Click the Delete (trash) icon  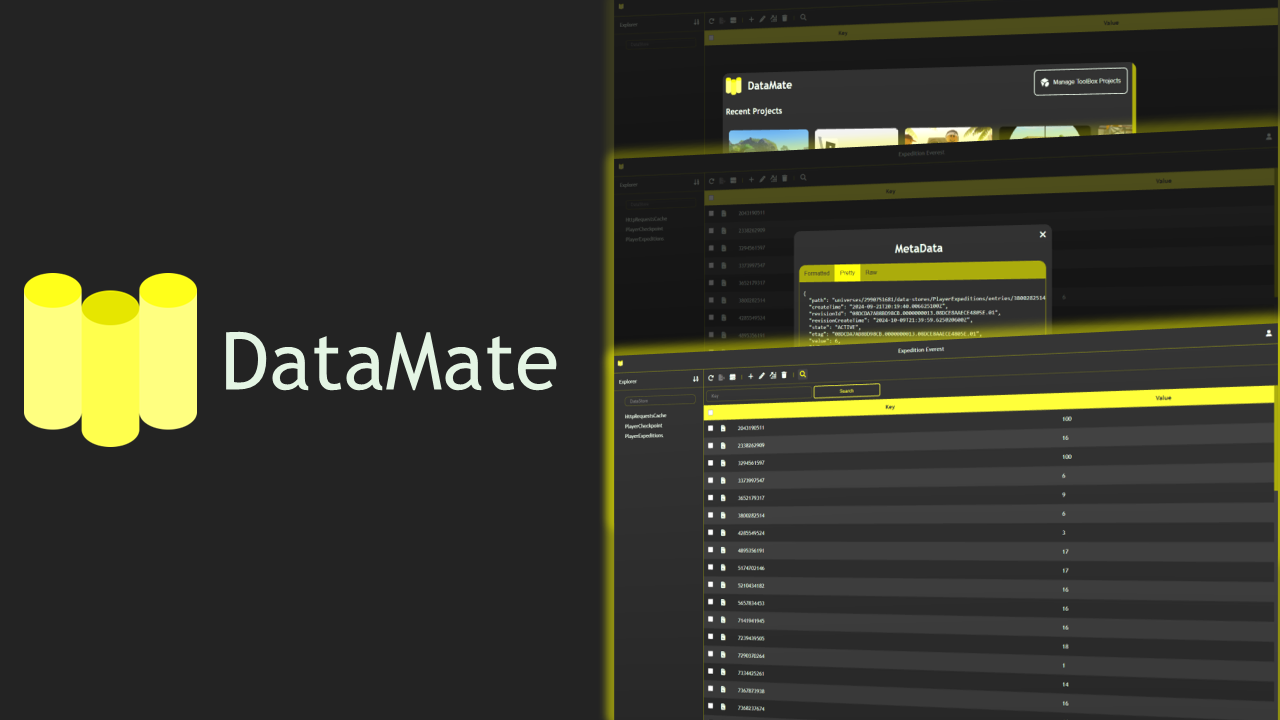pos(783,377)
